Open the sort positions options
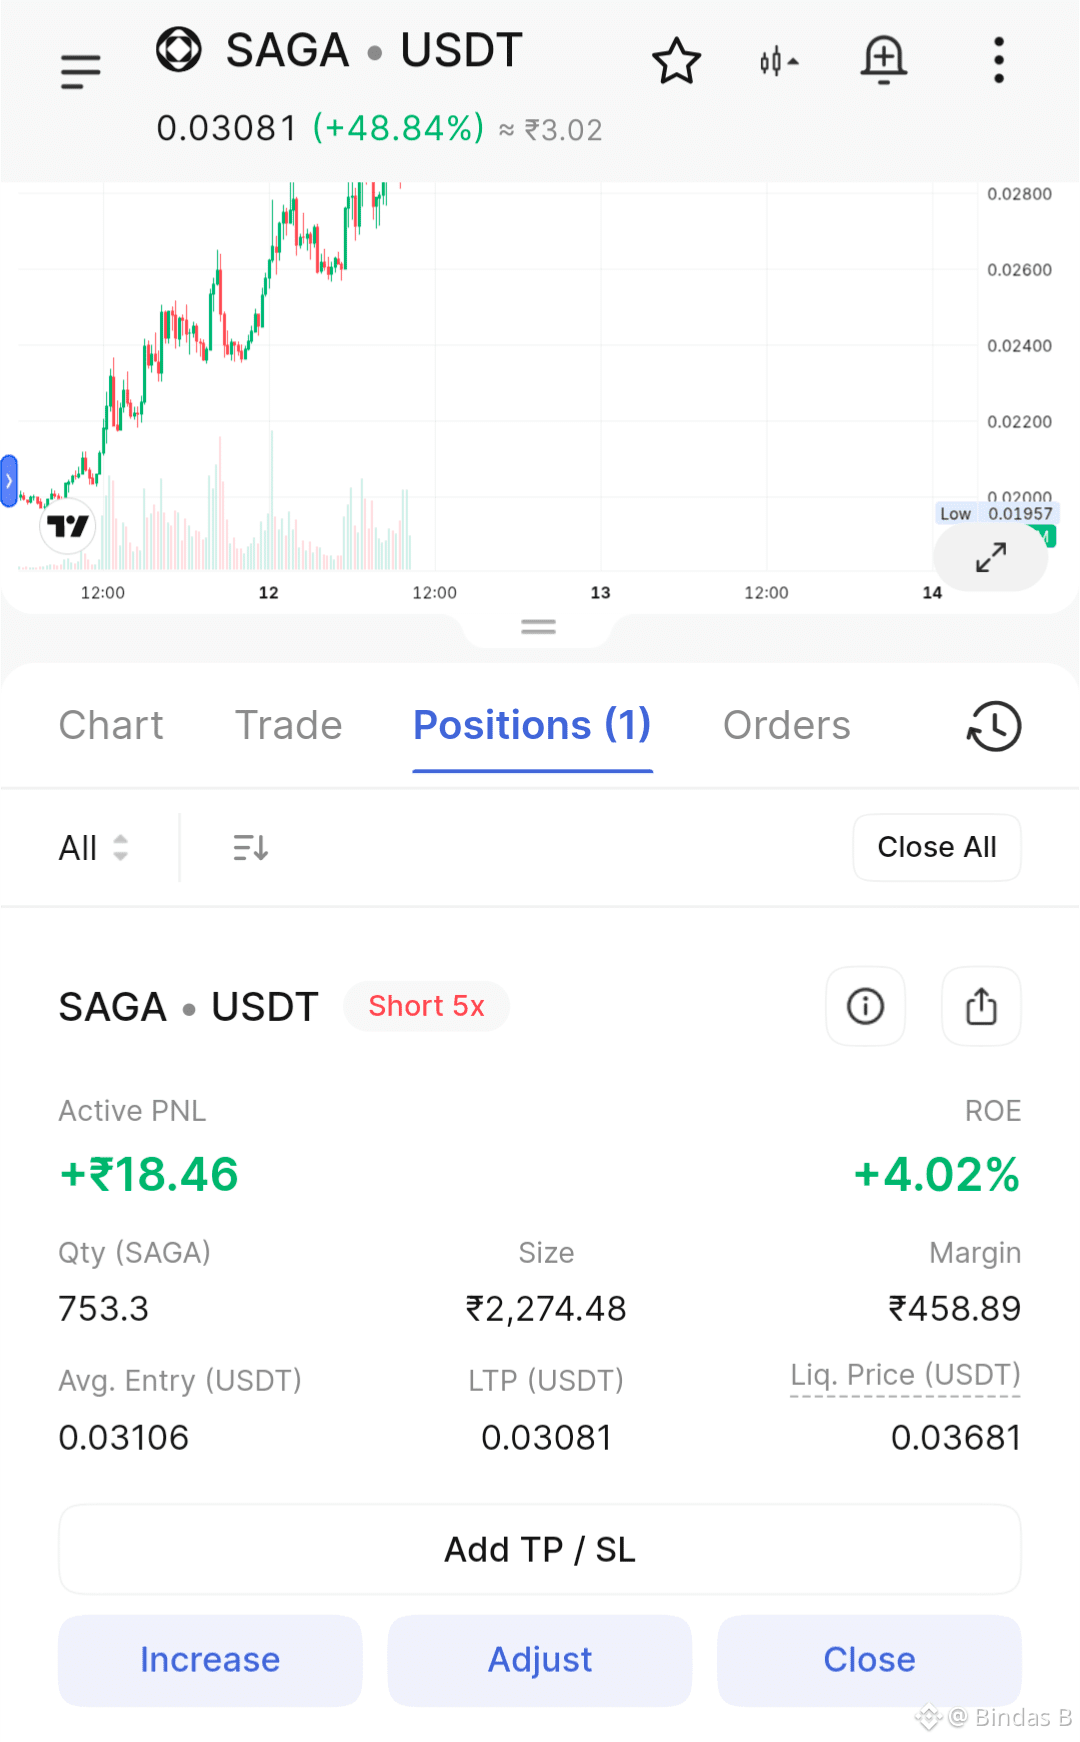Screen dimensions: 1080x1742 tap(250, 848)
